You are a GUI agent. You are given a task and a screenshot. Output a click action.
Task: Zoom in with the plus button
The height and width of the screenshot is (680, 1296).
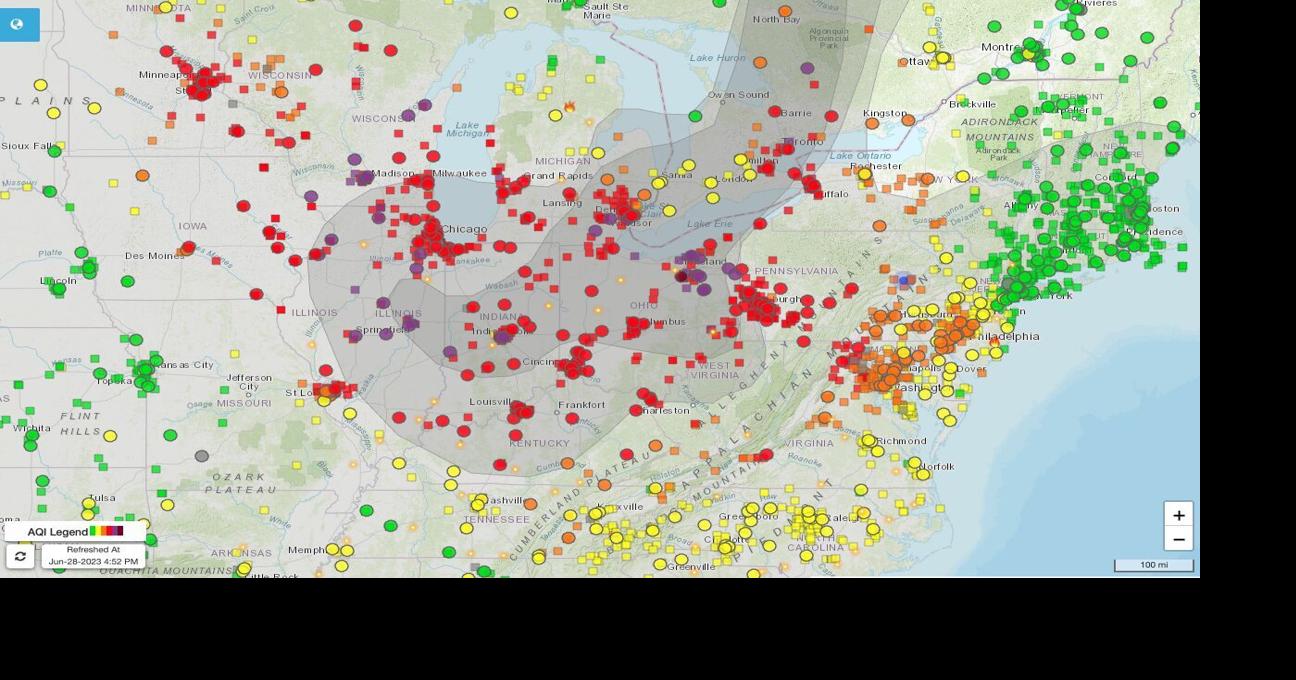click(1179, 515)
